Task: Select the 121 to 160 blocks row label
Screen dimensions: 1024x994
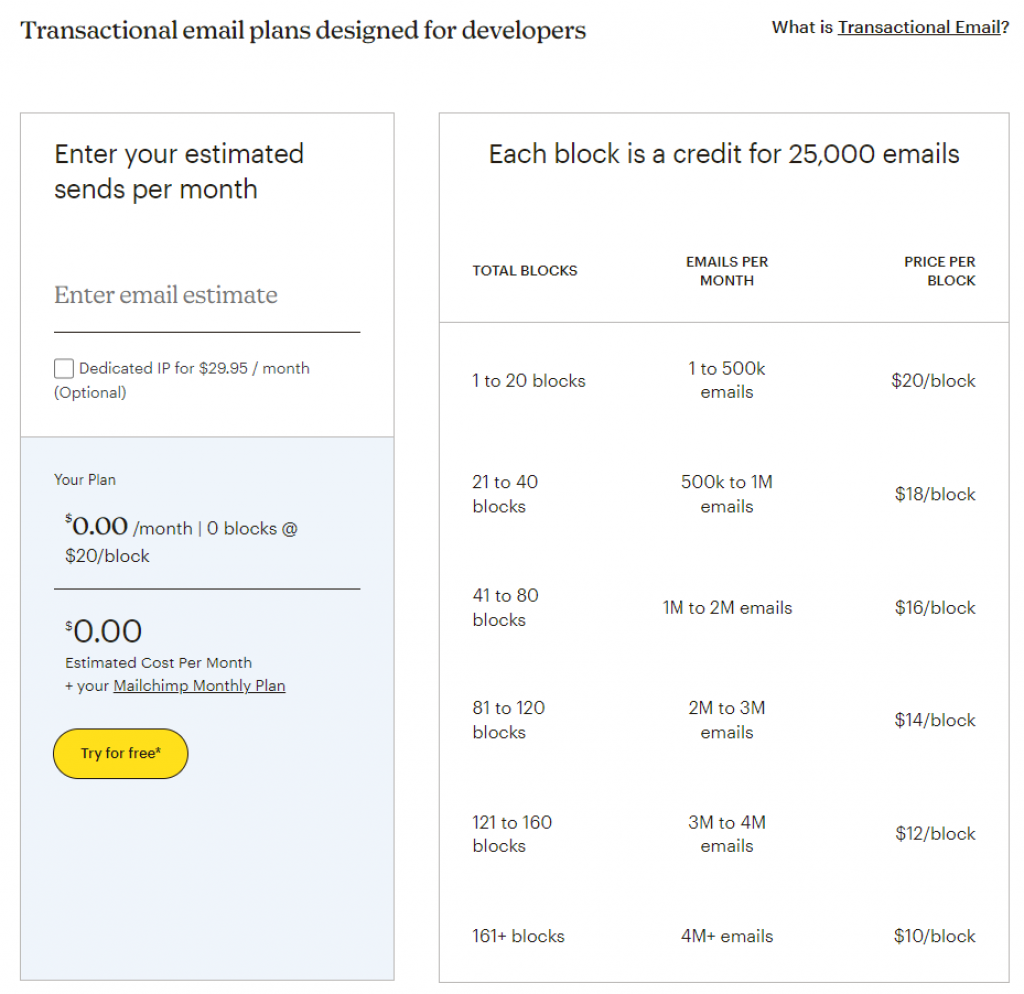Action: (x=512, y=834)
